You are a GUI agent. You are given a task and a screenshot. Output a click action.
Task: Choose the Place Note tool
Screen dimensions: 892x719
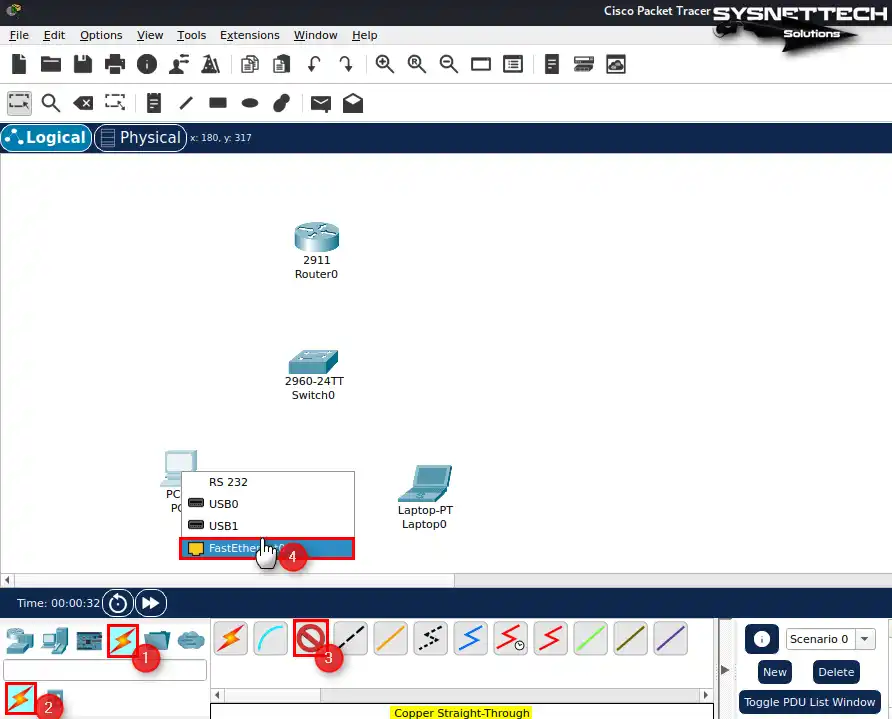click(154, 103)
